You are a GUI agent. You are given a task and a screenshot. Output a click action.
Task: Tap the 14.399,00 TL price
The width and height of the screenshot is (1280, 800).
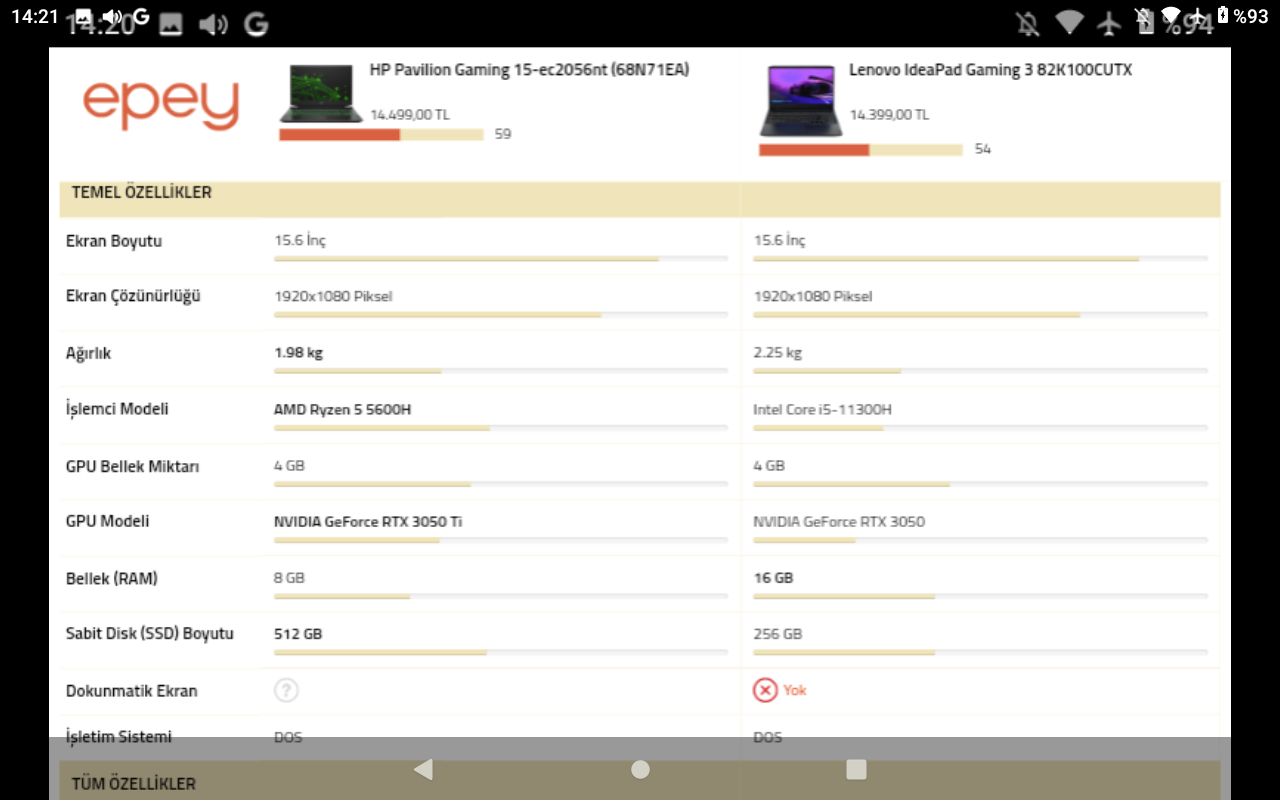click(x=889, y=115)
